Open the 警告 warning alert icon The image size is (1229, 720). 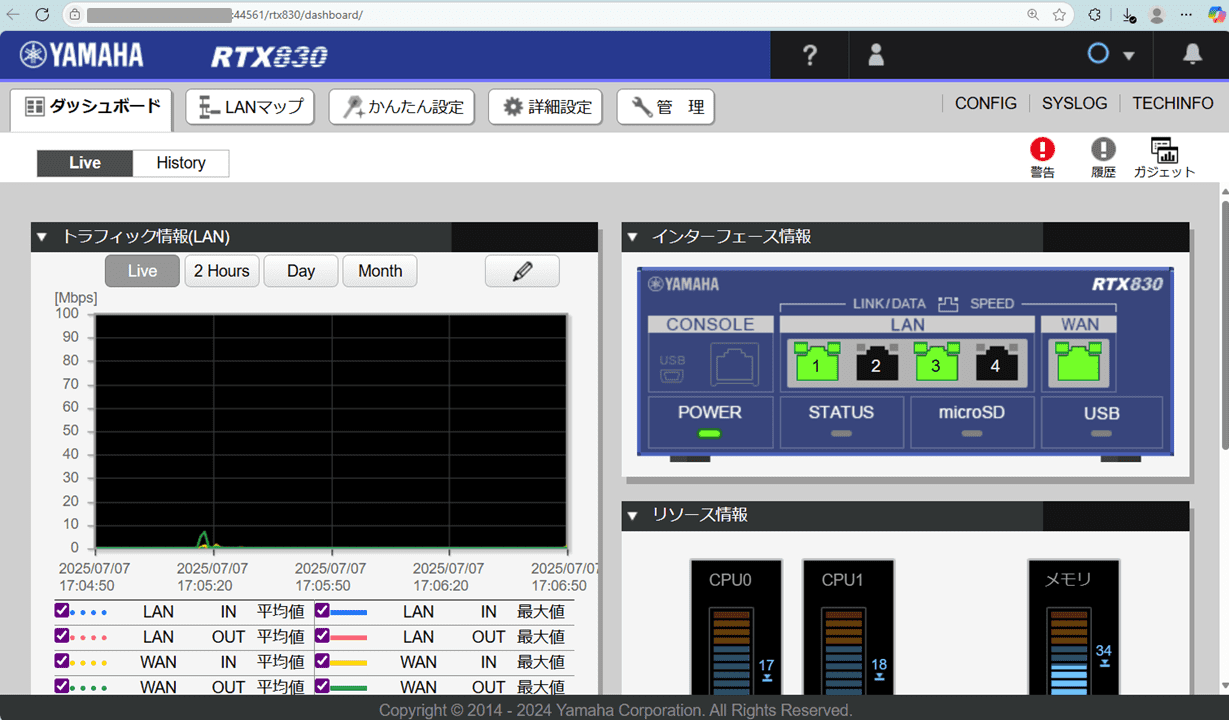coord(1042,157)
